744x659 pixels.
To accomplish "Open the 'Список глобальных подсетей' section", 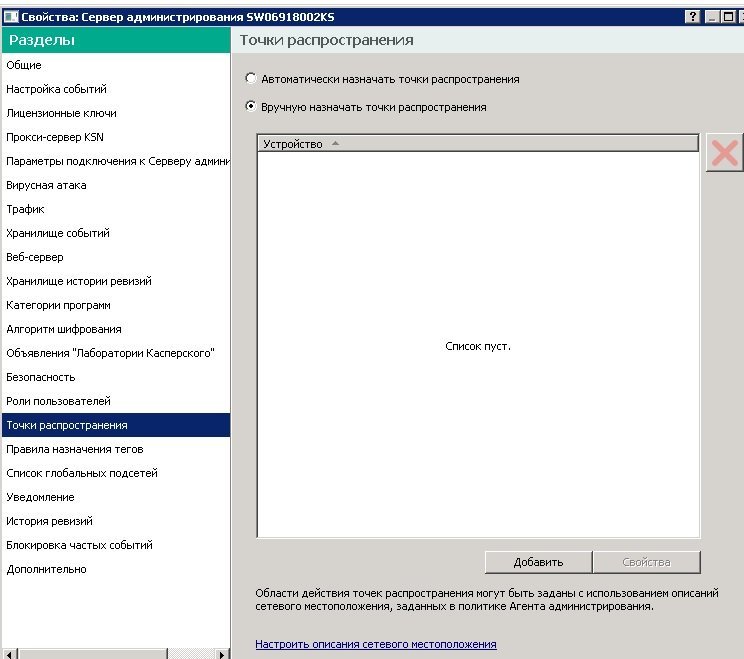I will coord(116,473).
